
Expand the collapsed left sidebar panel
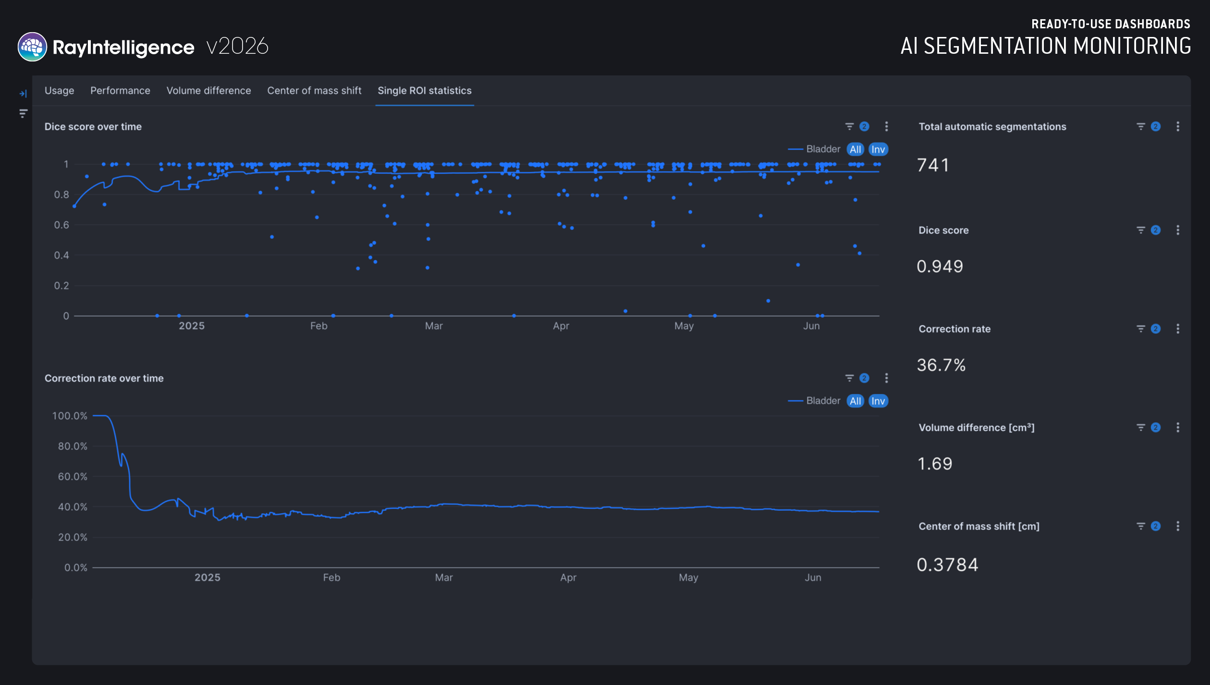pyautogui.click(x=22, y=93)
